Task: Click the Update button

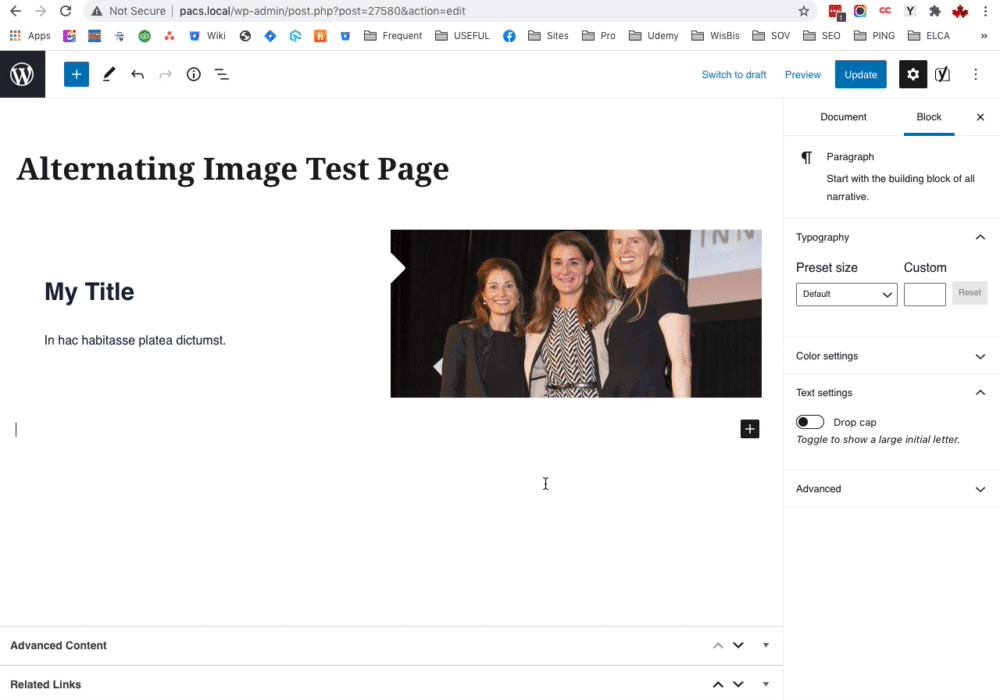Action: (860, 75)
